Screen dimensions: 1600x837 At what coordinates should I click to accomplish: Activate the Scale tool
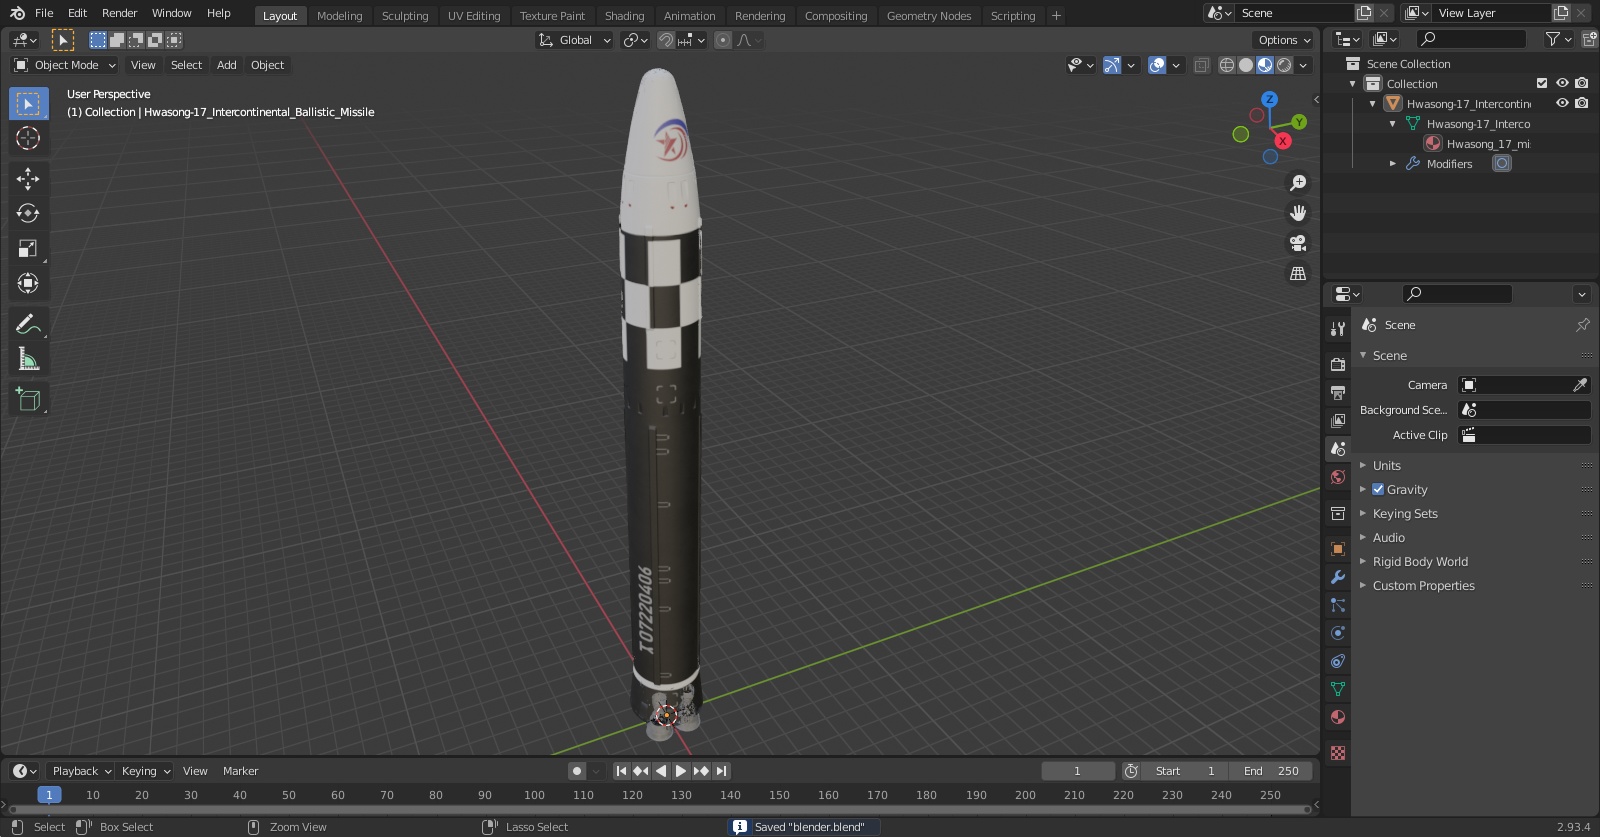(x=28, y=248)
